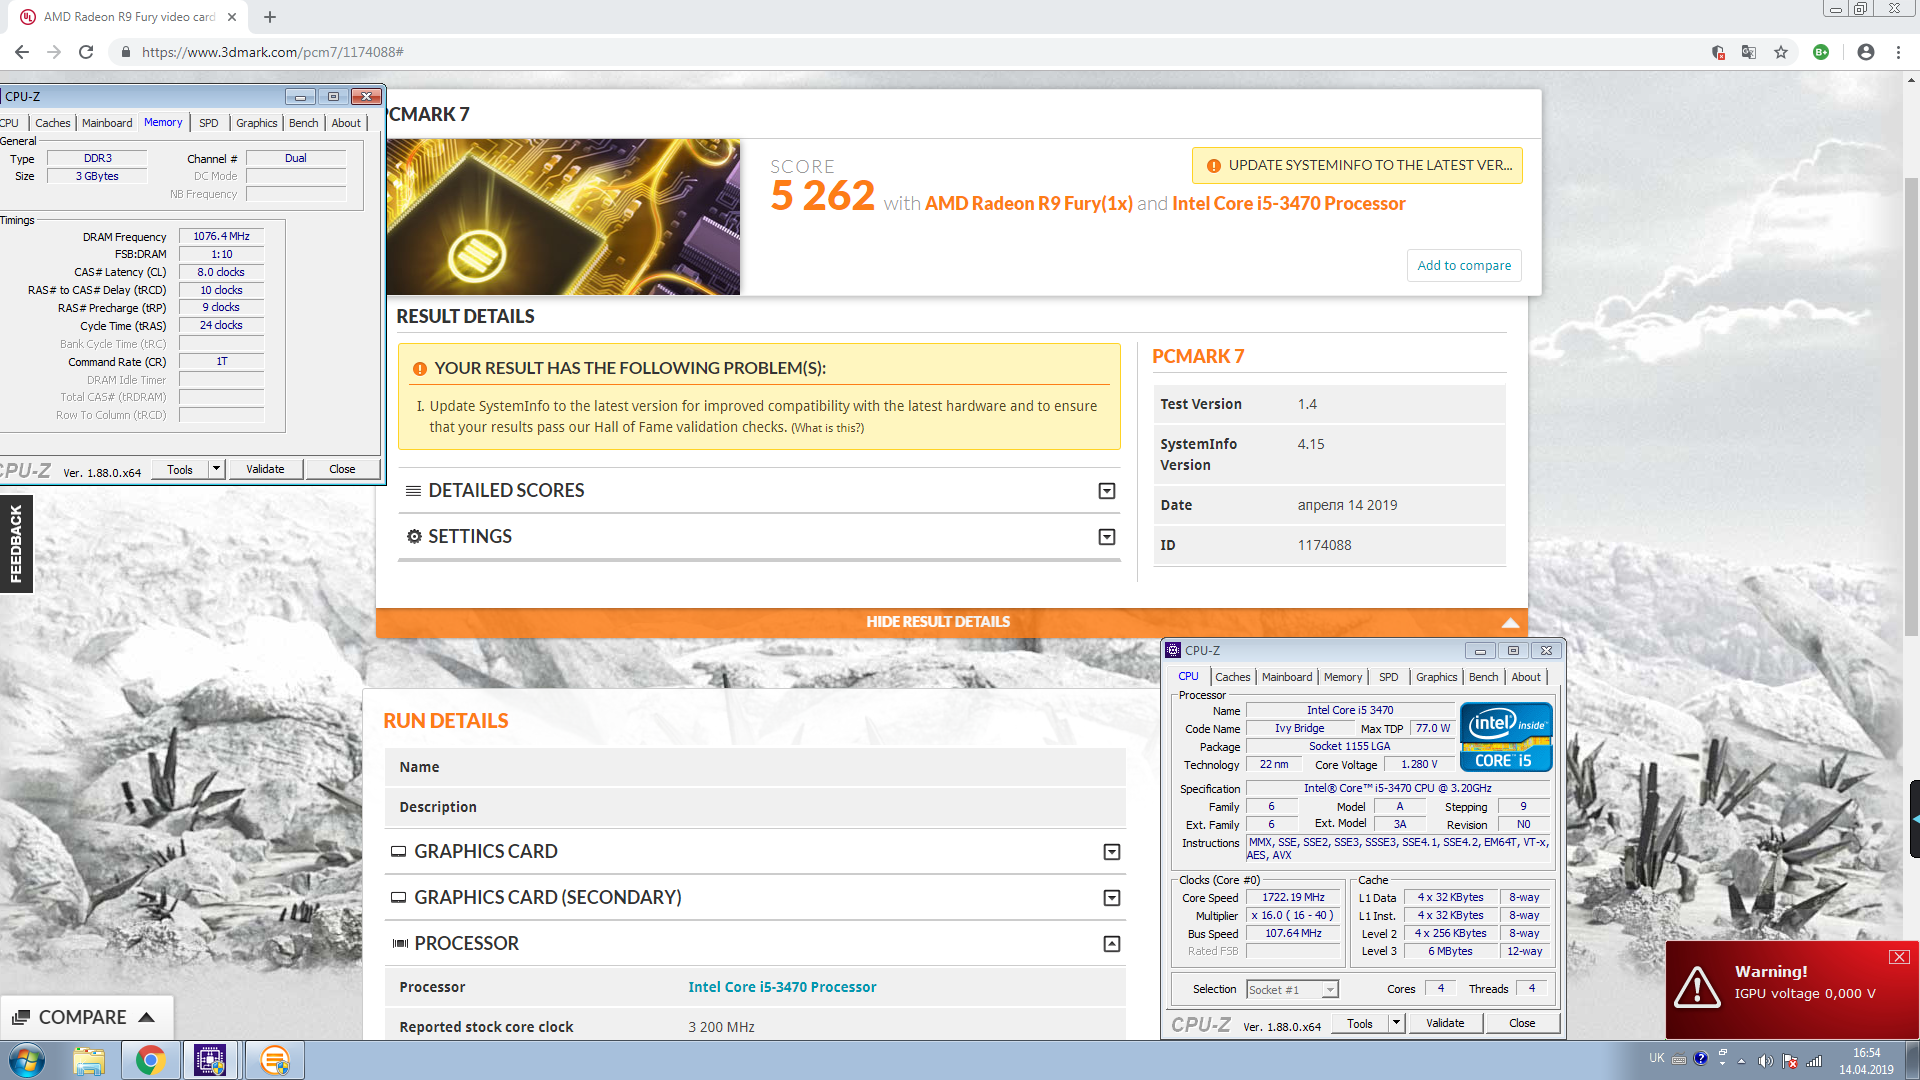Screen dimensions: 1920x1080
Task: Switch to Caches tab in lower CPU-Z window
Action: (1233, 677)
